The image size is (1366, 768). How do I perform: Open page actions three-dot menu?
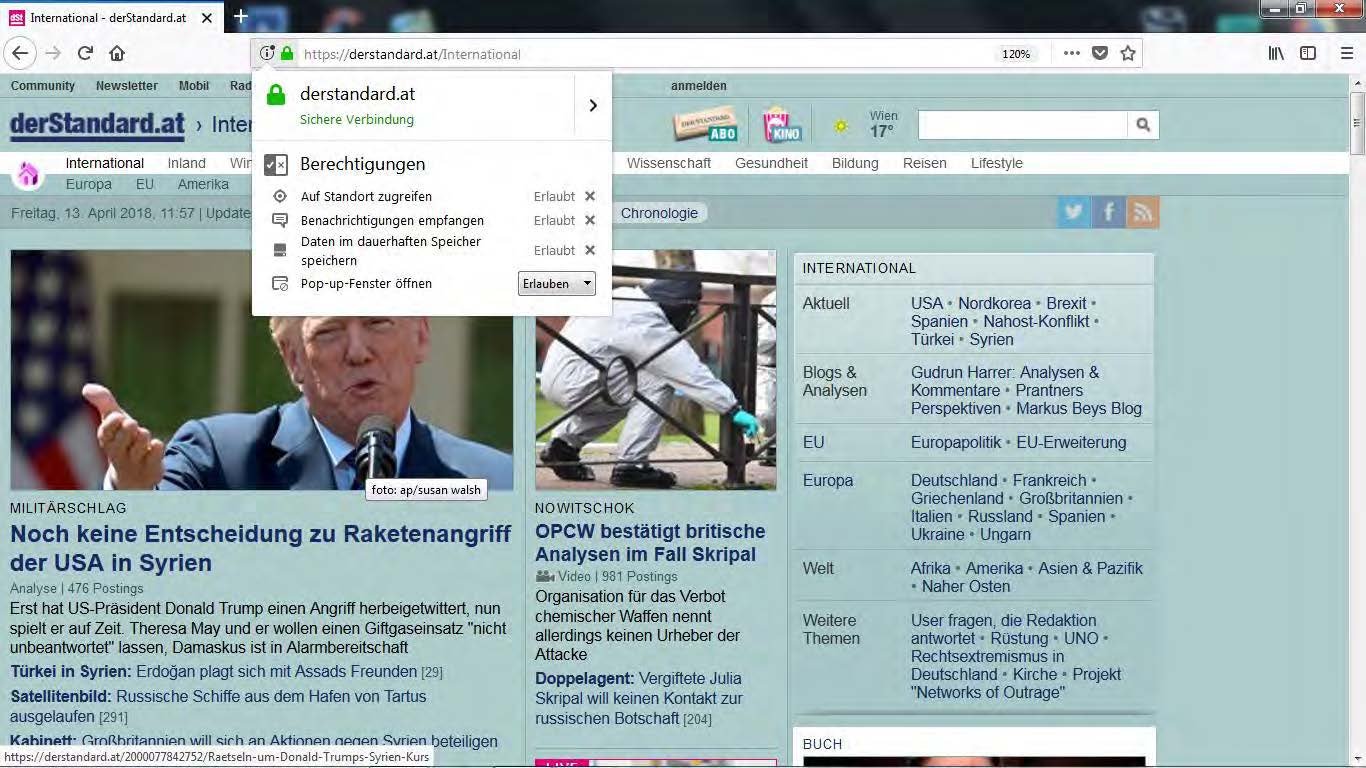coord(1071,54)
